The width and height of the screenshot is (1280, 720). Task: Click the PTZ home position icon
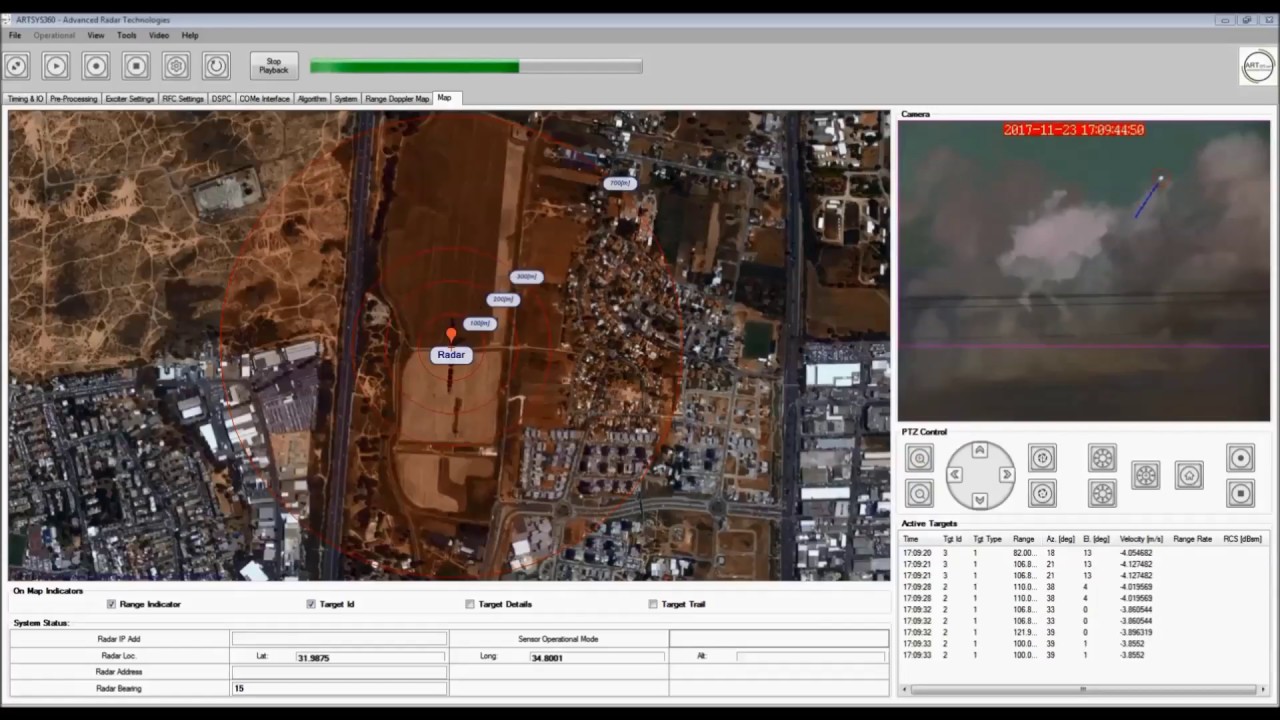[x=1189, y=475]
